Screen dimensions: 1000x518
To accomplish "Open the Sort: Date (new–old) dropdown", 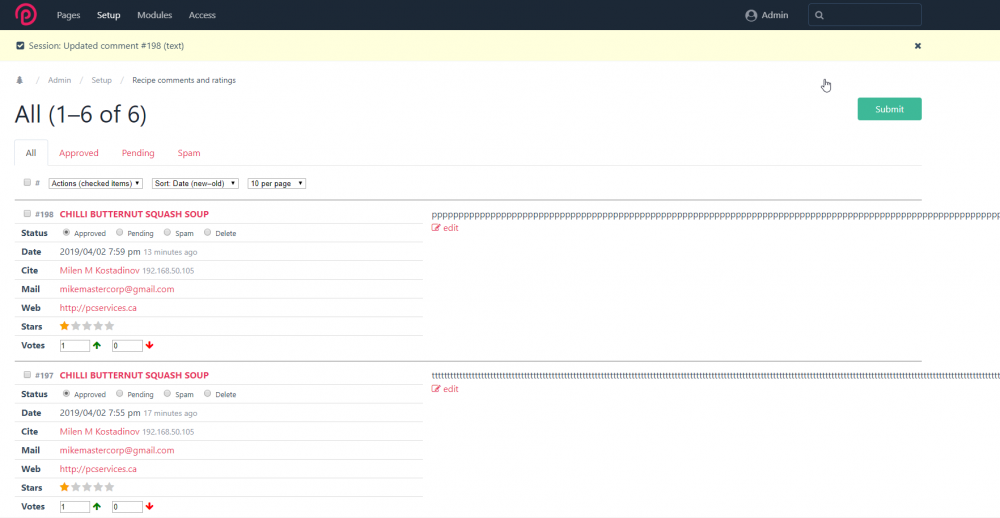I will point(195,183).
